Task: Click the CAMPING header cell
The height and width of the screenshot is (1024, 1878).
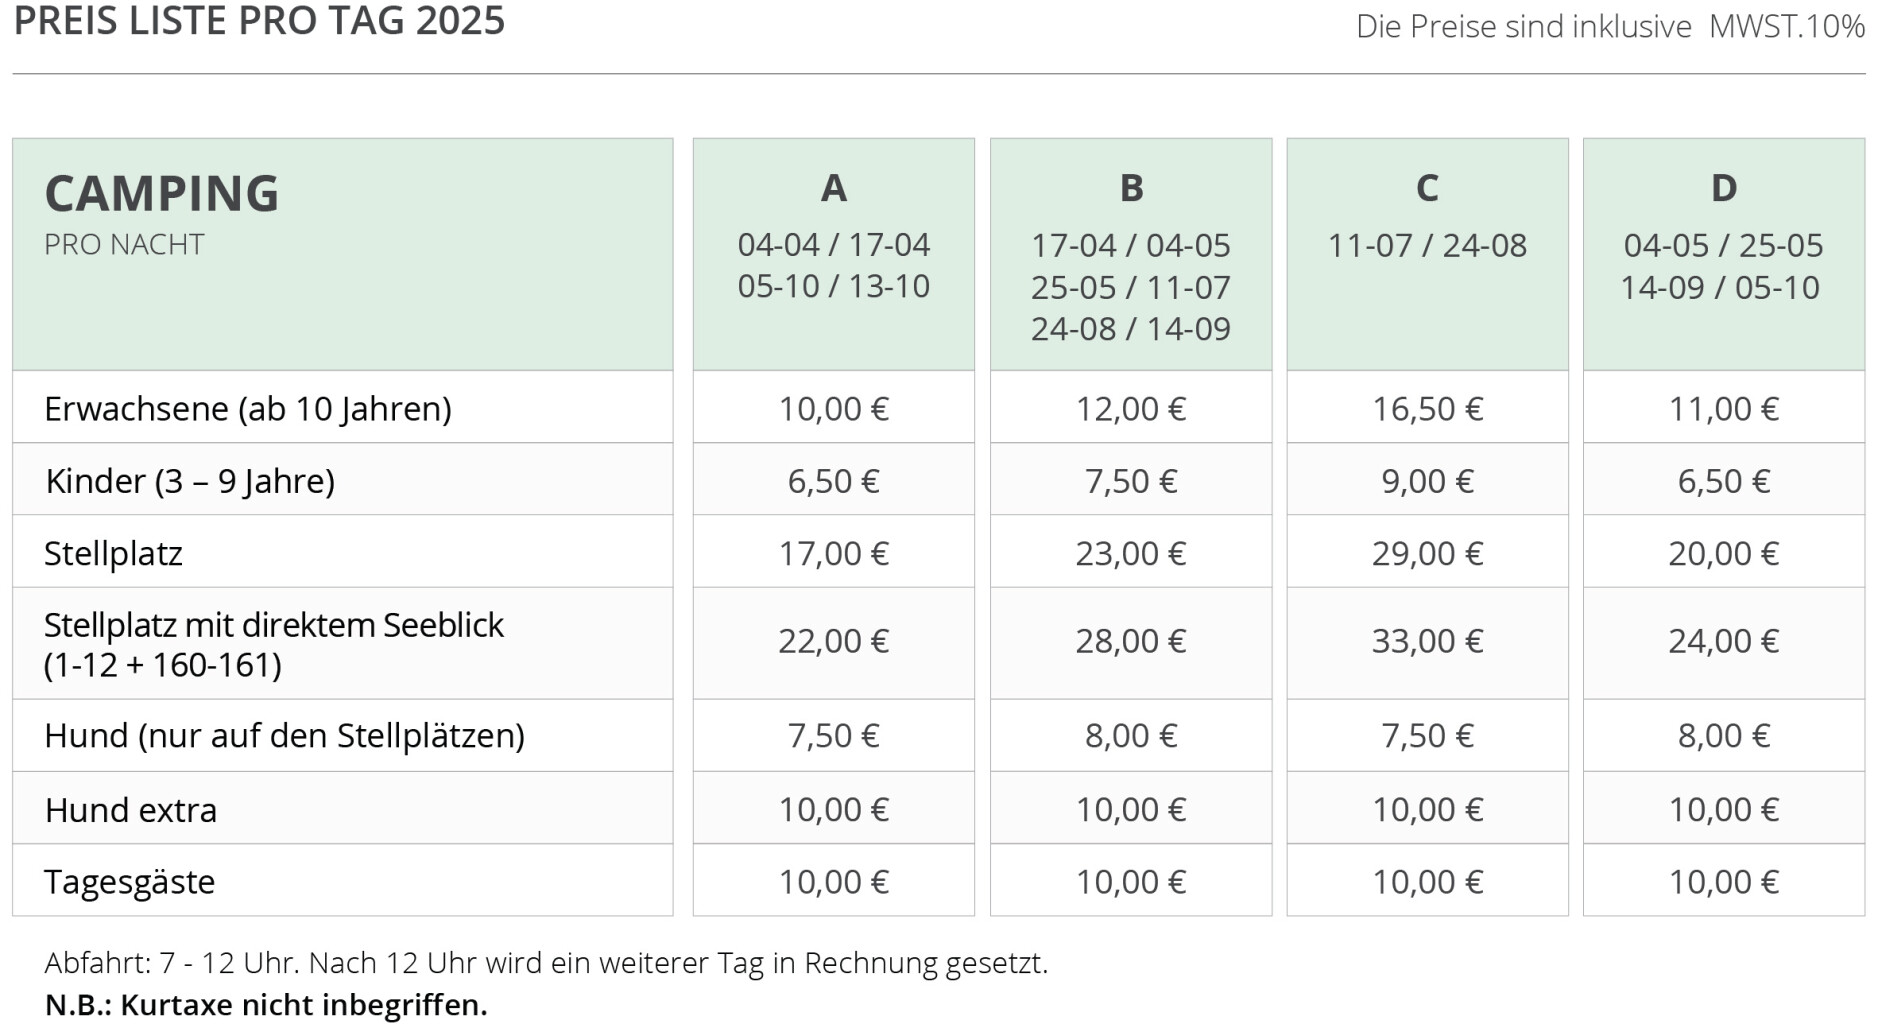Action: (342, 254)
